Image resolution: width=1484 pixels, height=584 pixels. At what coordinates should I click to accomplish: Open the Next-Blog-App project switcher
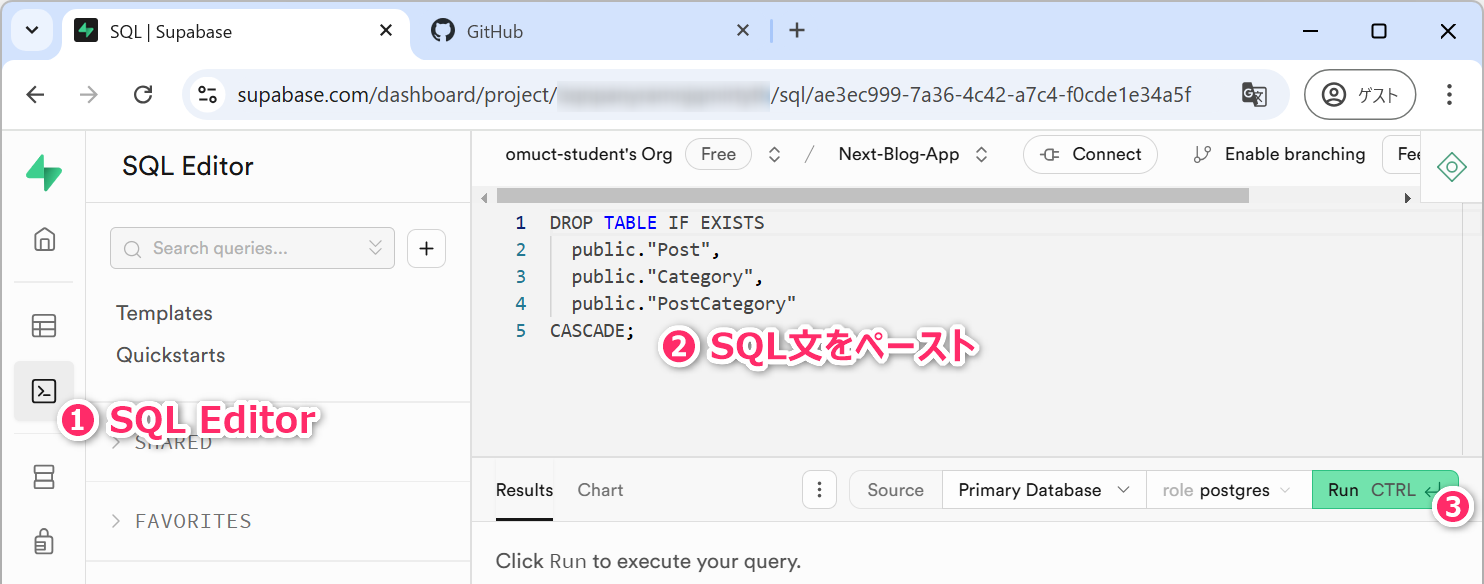tap(912, 154)
